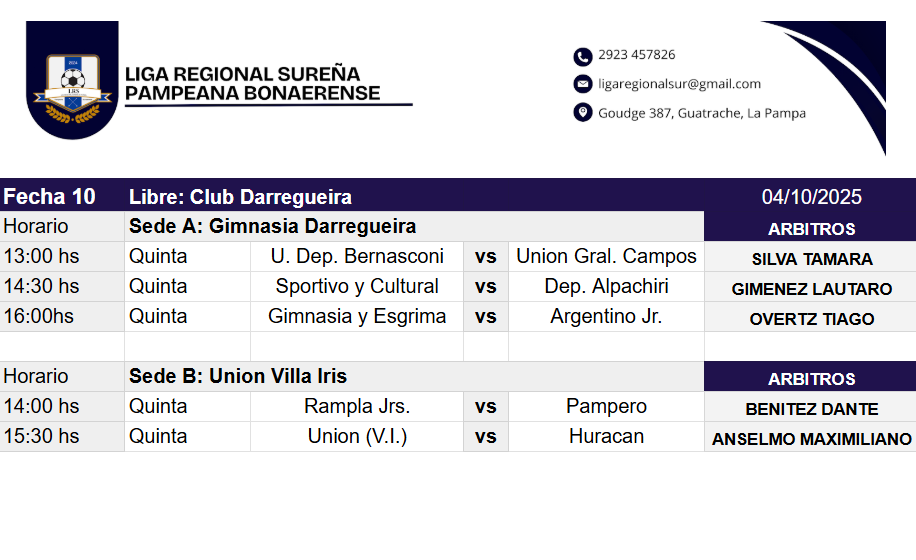Click the location pin icon
The height and width of the screenshot is (560, 916).
[582, 113]
